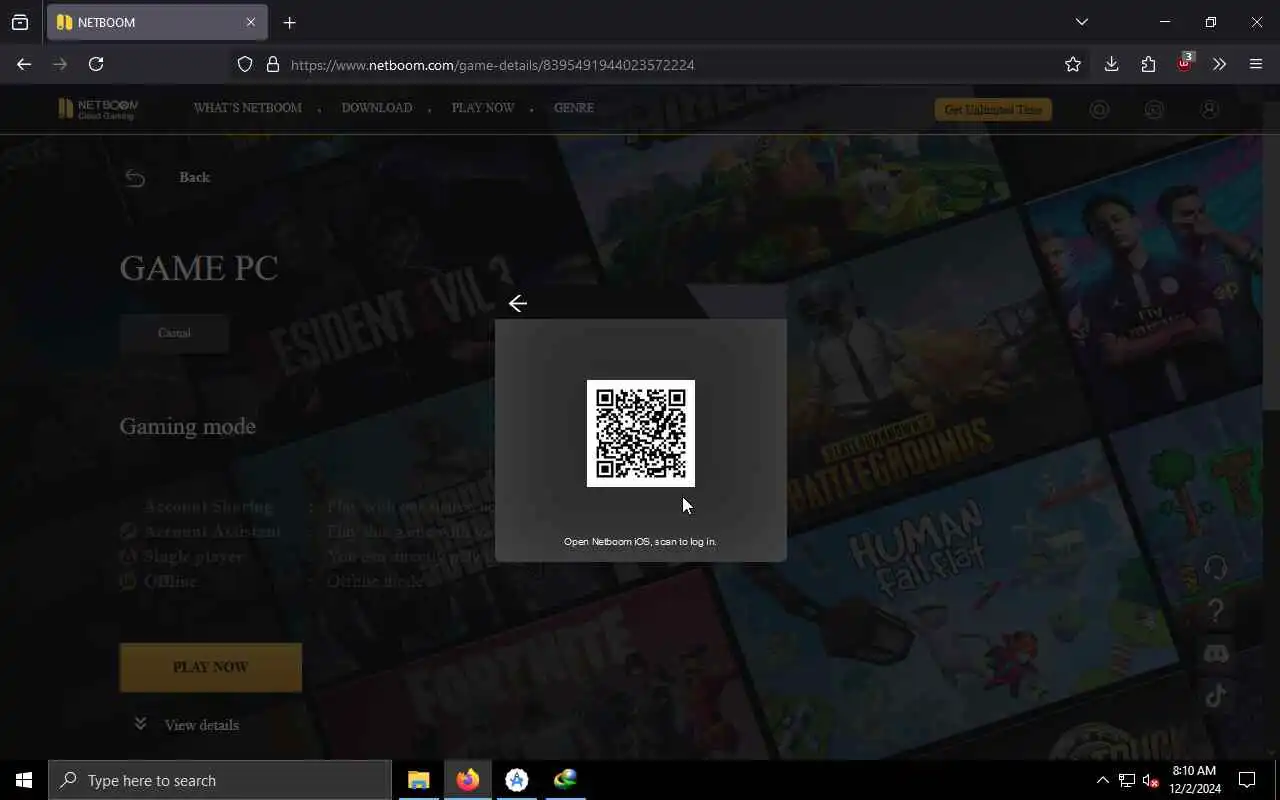Click the taskbar icon right of Firefox

point(517,780)
